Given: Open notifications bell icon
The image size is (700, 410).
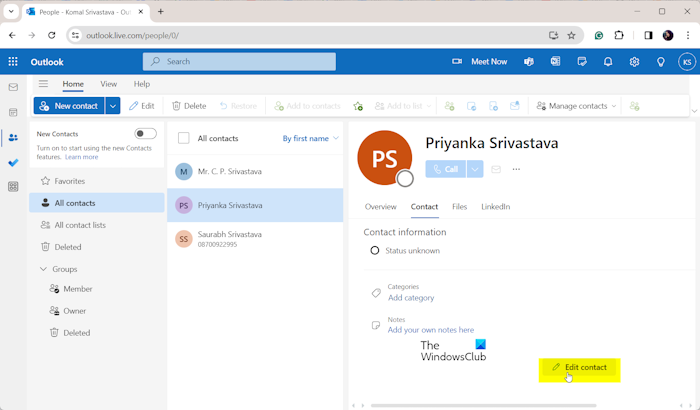Looking at the screenshot, I should coord(608,62).
